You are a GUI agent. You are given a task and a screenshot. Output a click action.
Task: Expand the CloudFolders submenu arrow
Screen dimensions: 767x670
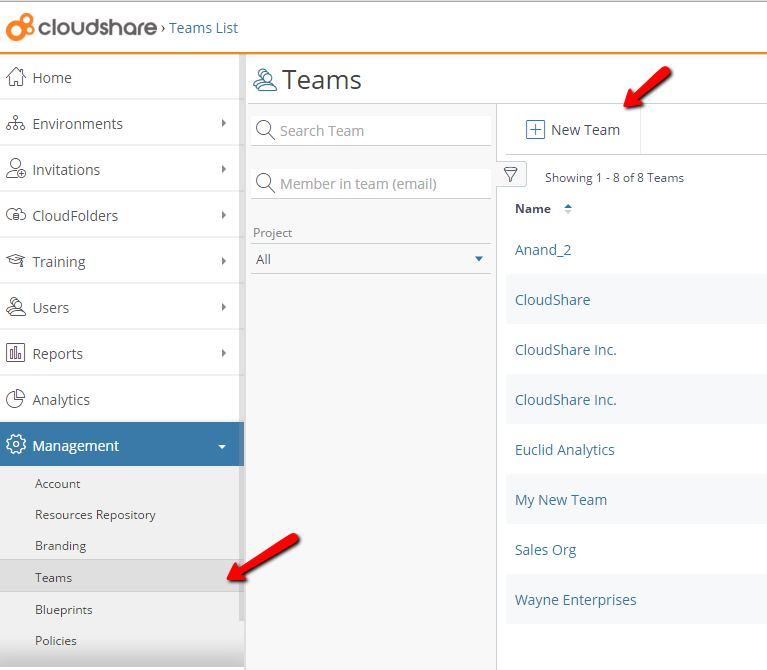pyautogui.click(x=224, y=215)
